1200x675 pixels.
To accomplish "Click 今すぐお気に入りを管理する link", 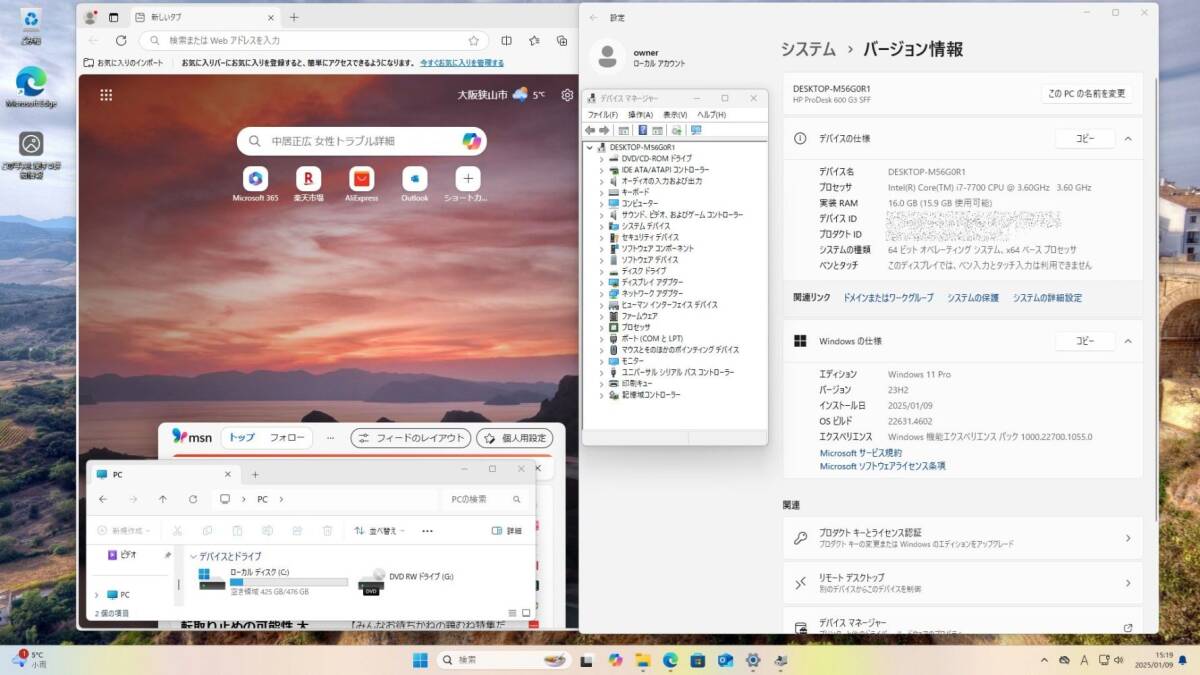I will point(462,62).
